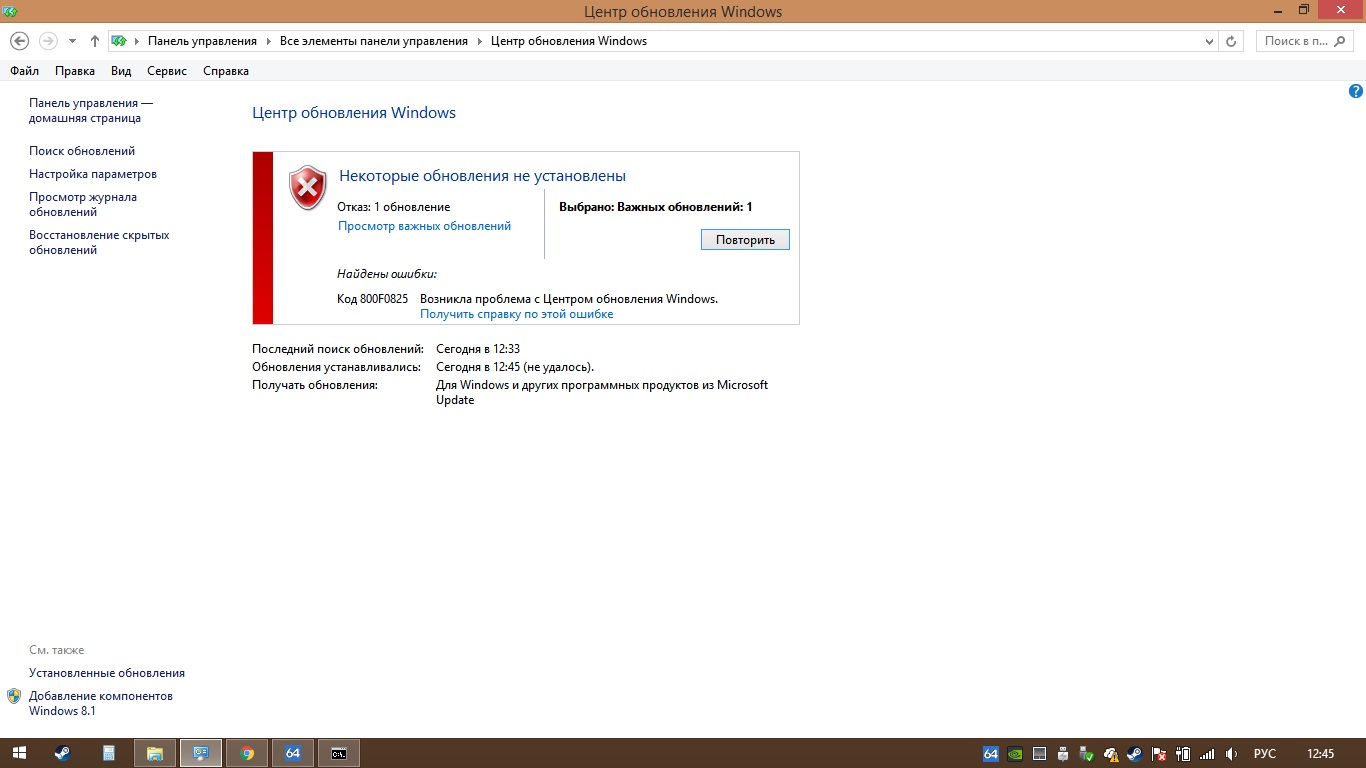Open the OneDrive warning tray icon

1111,754
